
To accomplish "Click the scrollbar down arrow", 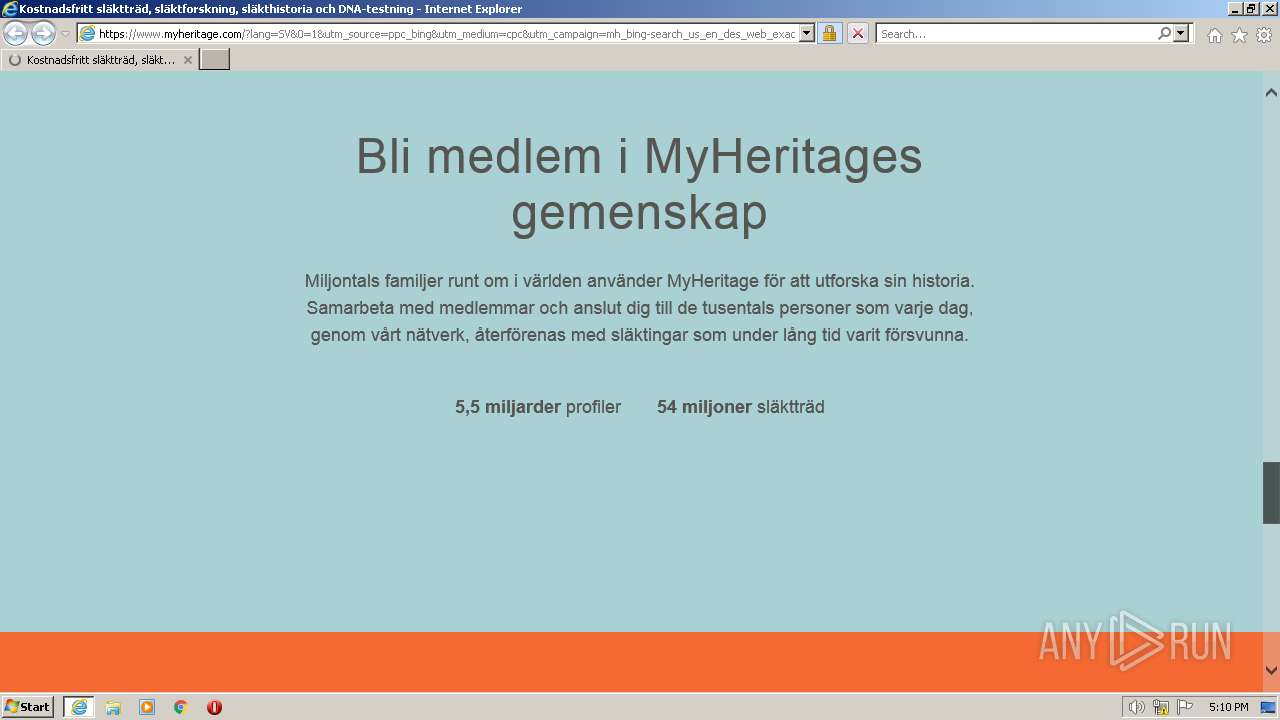I will (x=1271, y=670).
